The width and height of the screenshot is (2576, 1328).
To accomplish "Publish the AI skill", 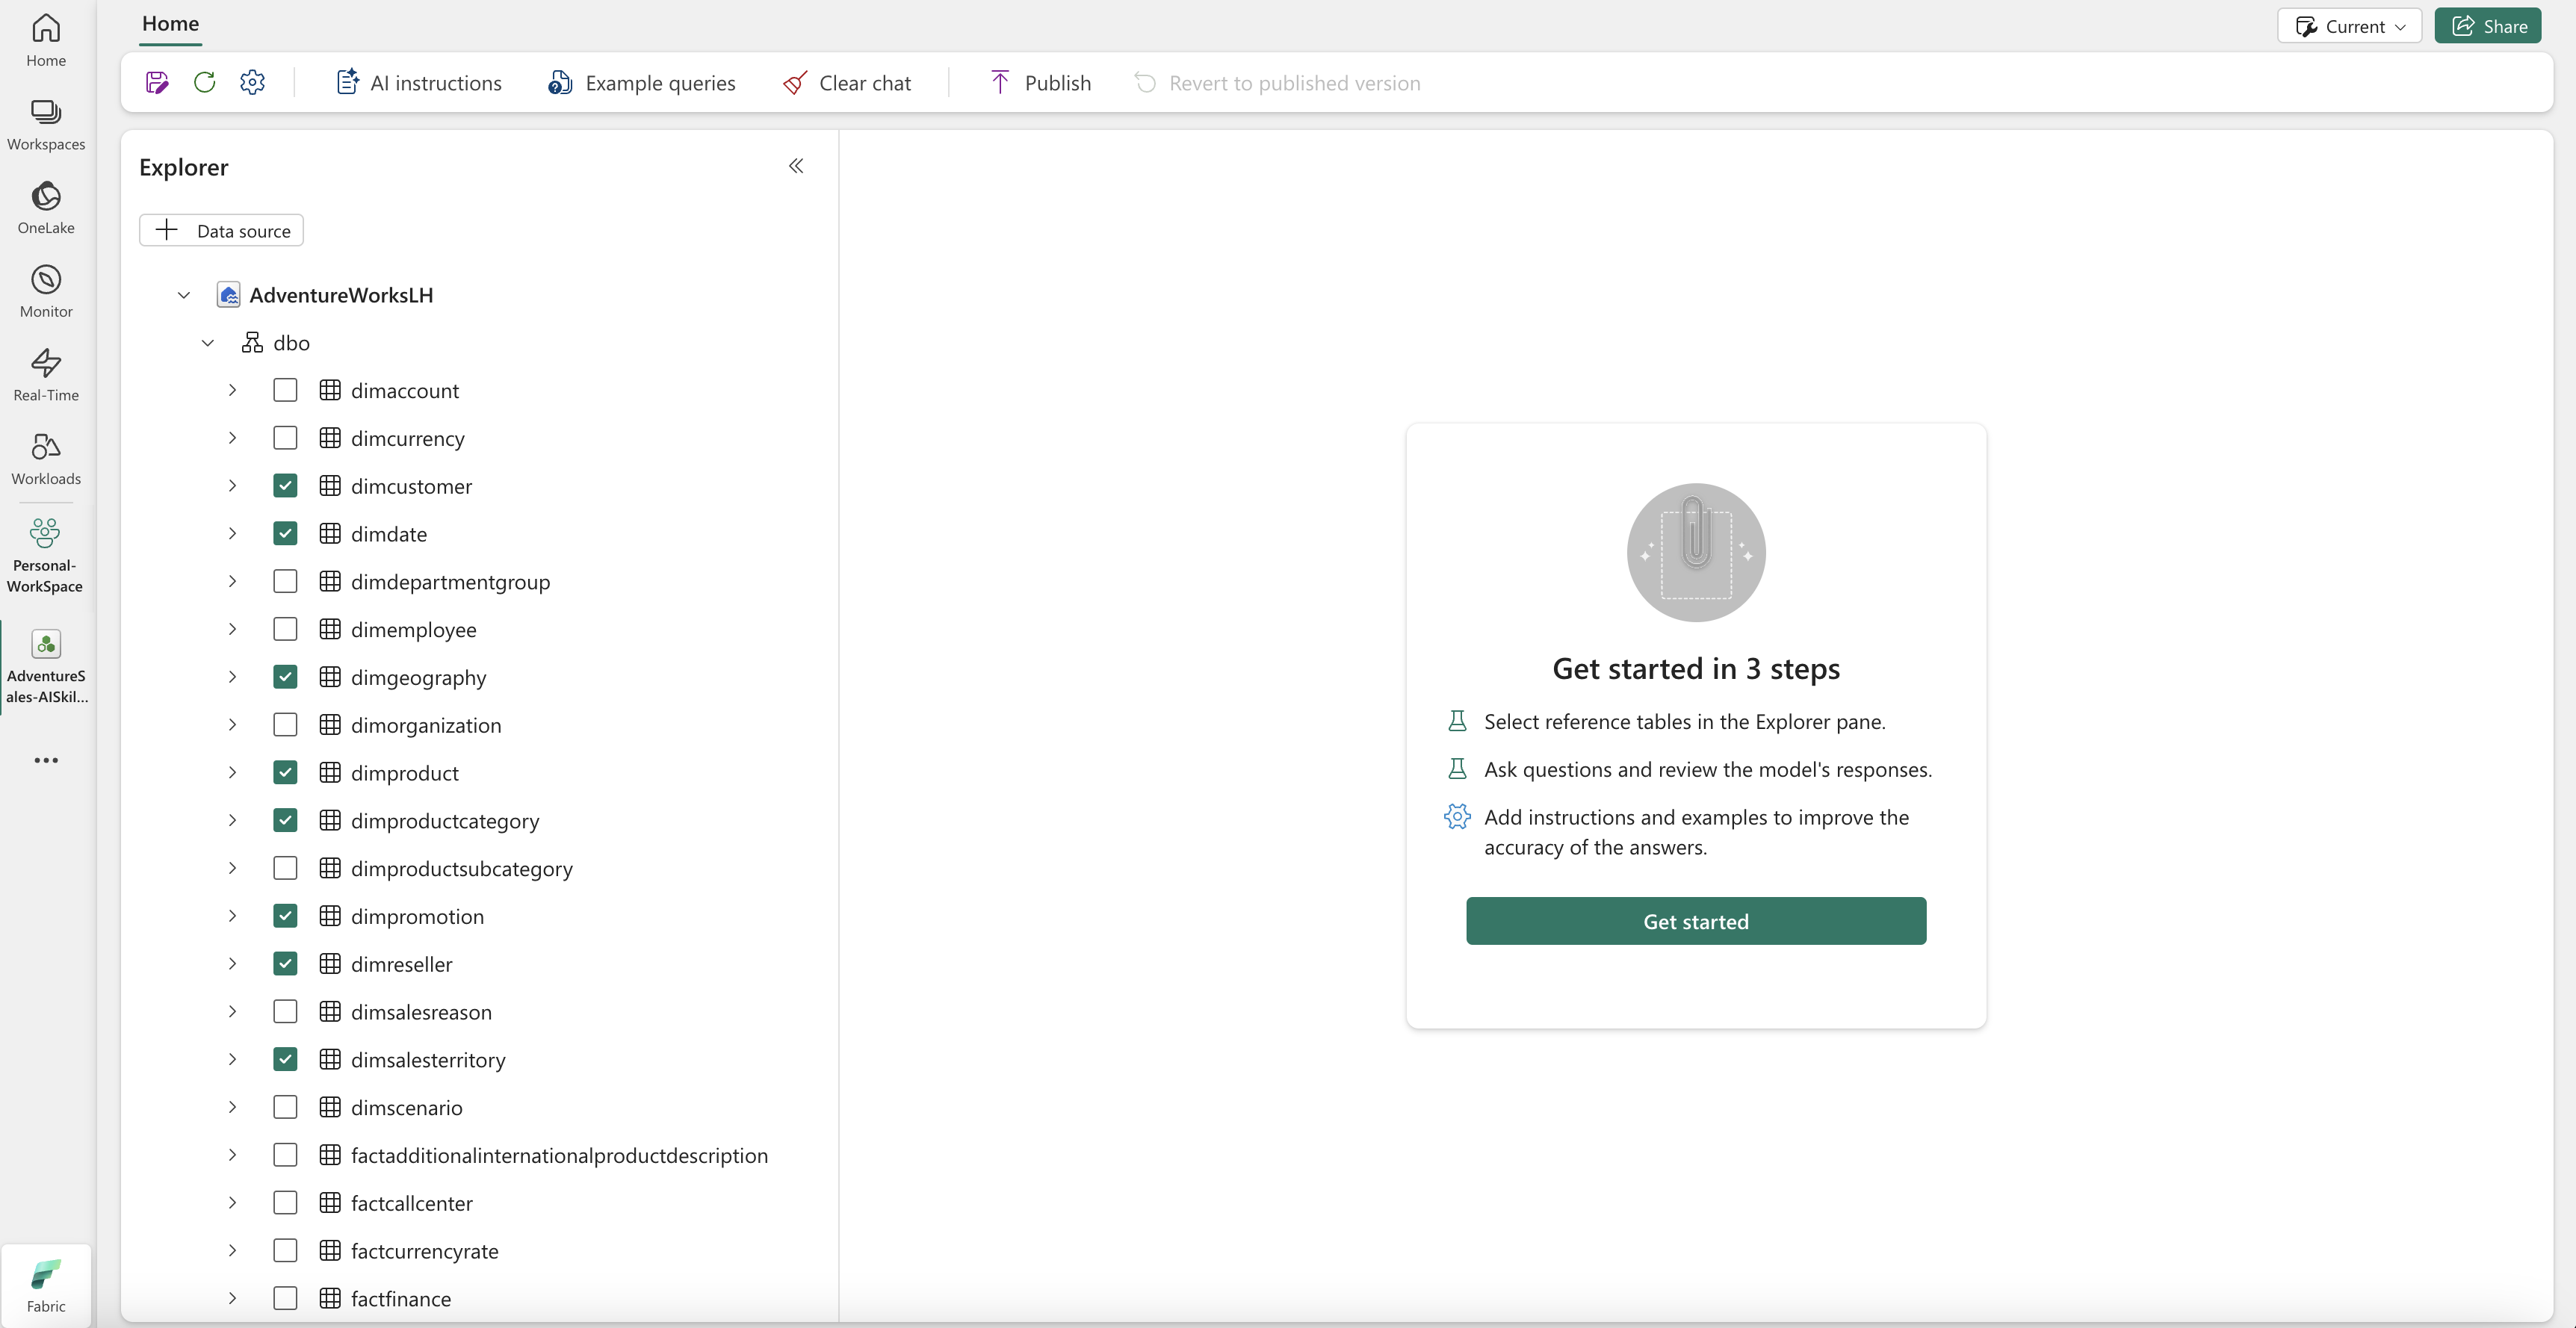I will [1038, 82].
